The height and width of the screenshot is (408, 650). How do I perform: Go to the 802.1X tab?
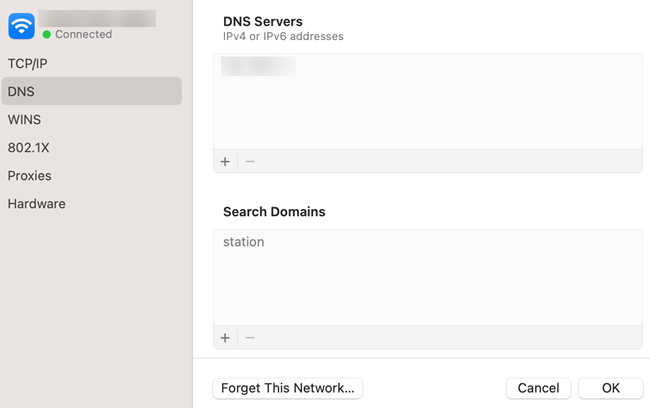(x=29, y=147)
